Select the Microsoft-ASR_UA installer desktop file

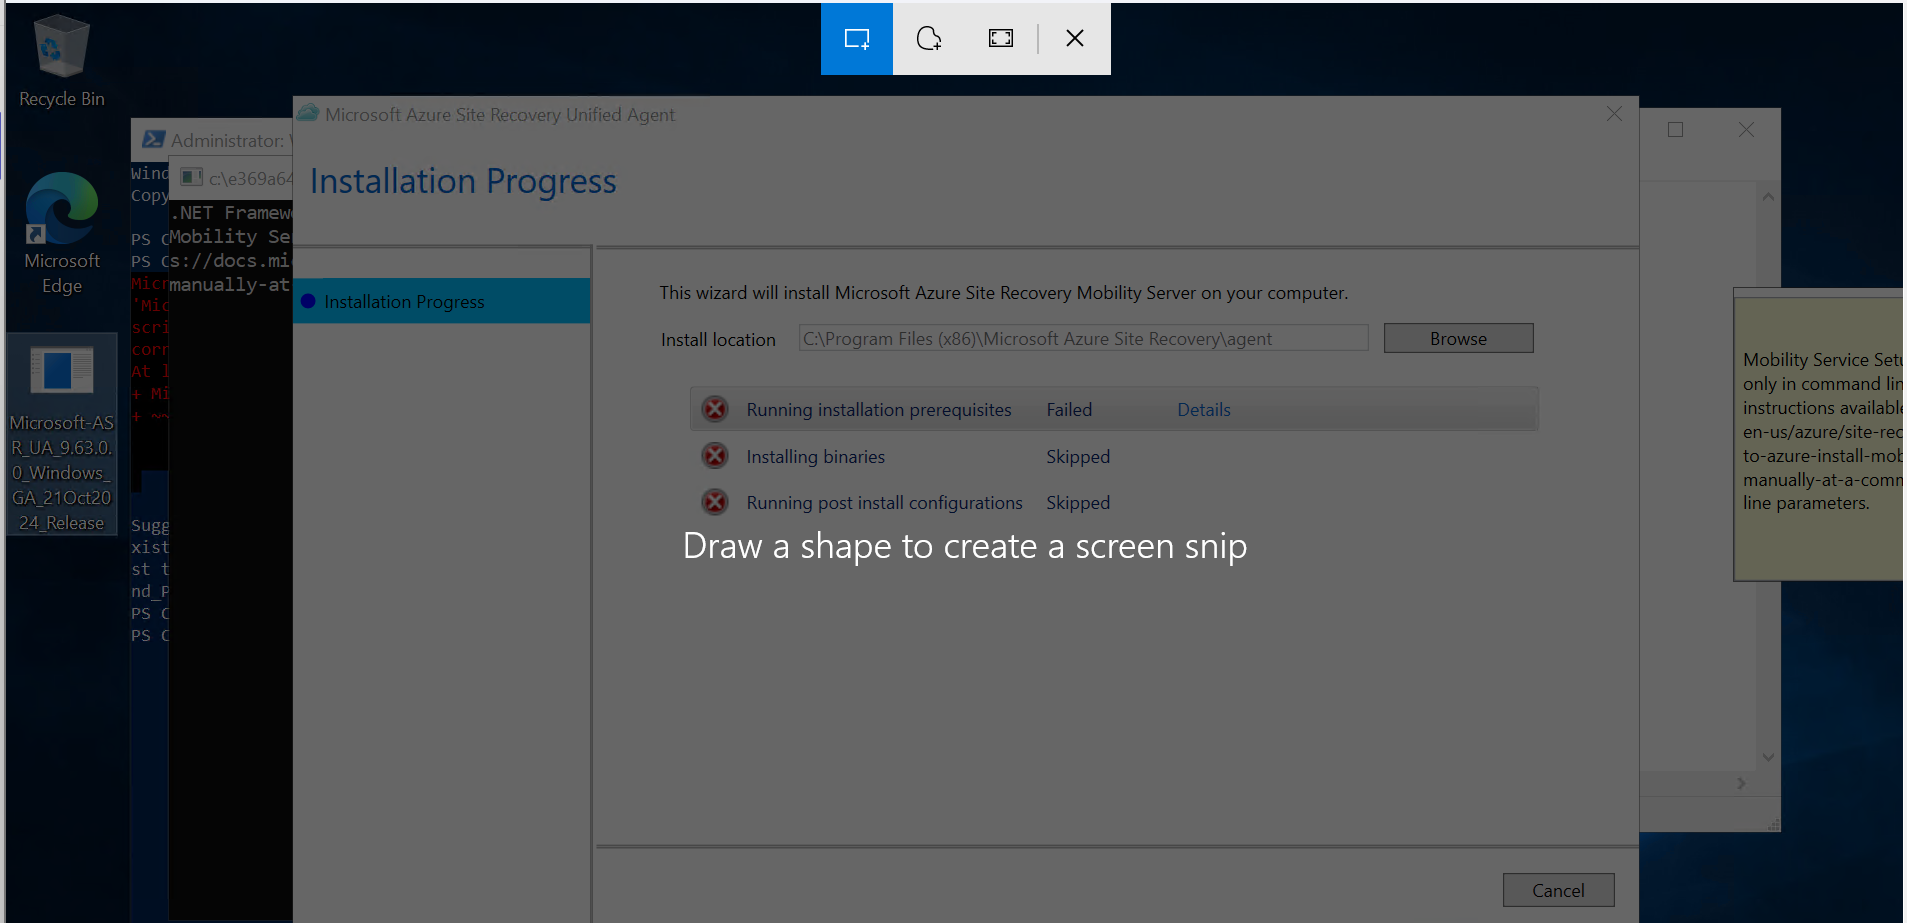(61, 435)
